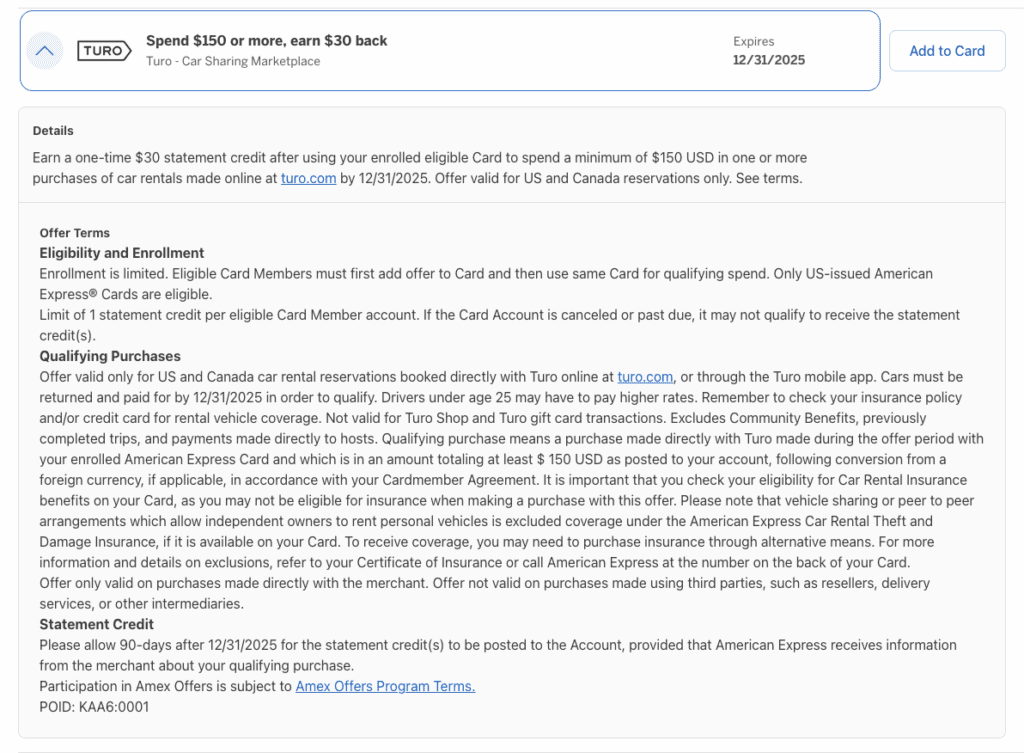Click the "Qualifying Purchases" heading
This screenshot has height=753, width=1024.
point(110,356)
